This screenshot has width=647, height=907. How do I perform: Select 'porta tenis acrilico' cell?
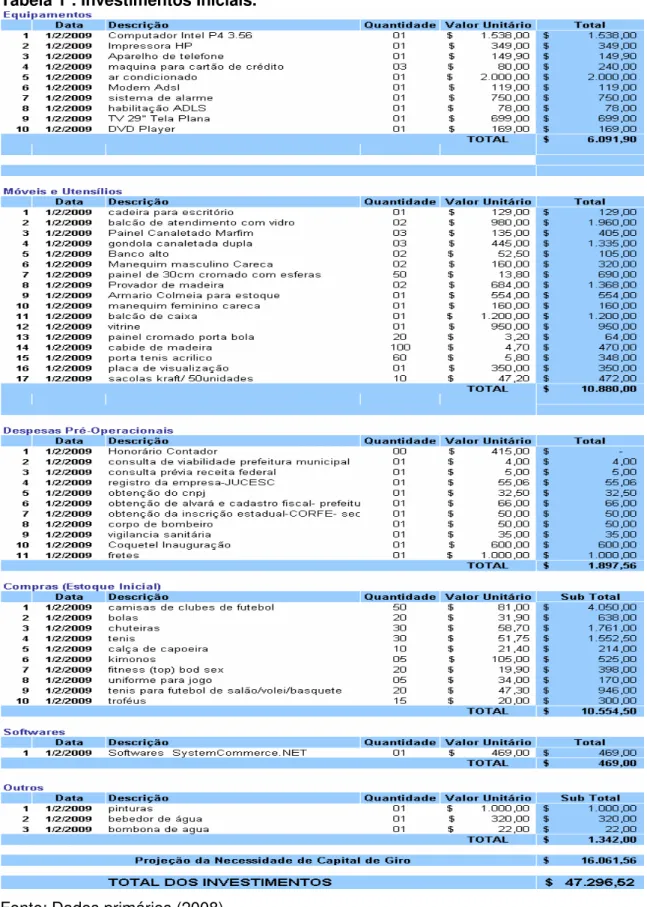click(x=160, y=358)
